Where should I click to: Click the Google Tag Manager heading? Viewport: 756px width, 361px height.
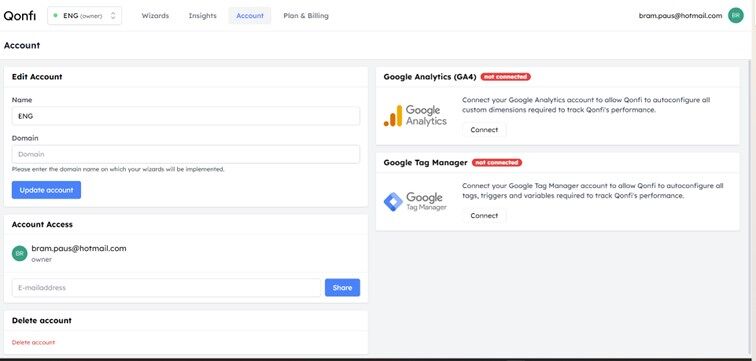pos(426,162)
